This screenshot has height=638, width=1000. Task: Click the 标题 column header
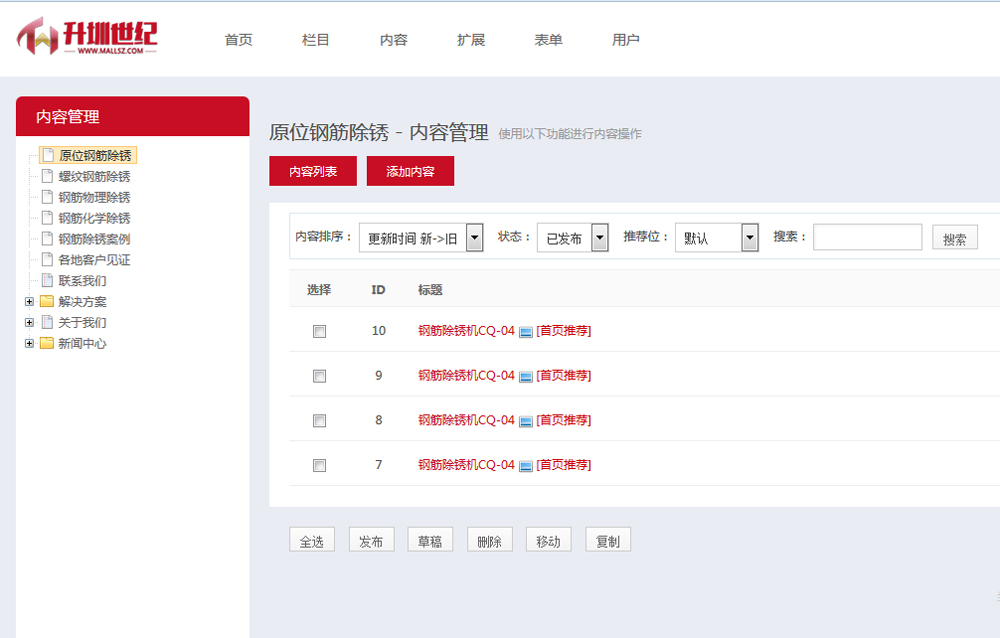(430, 290)
